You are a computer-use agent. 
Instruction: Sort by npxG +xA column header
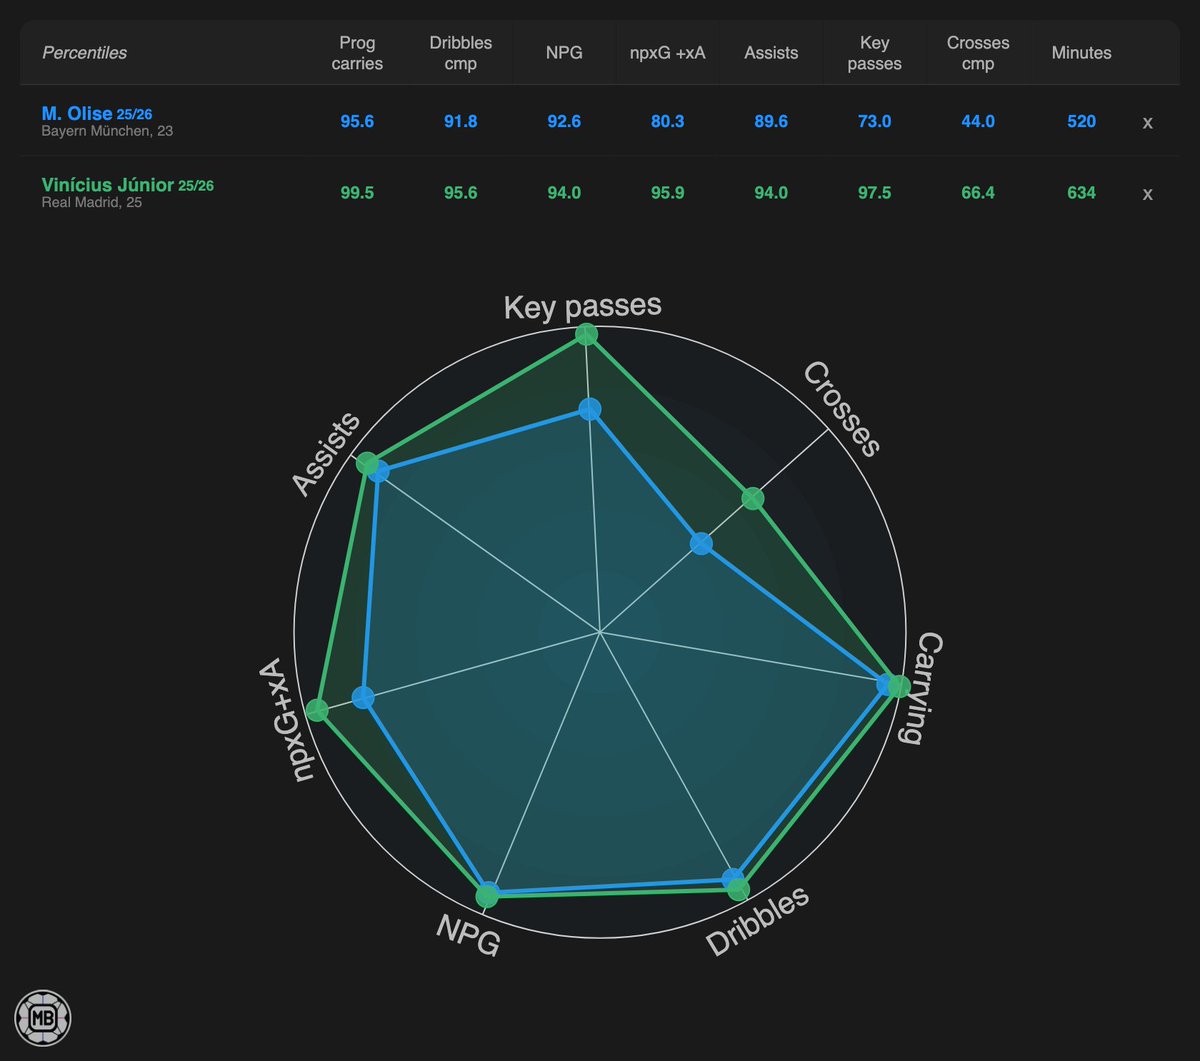coord(667,53)
